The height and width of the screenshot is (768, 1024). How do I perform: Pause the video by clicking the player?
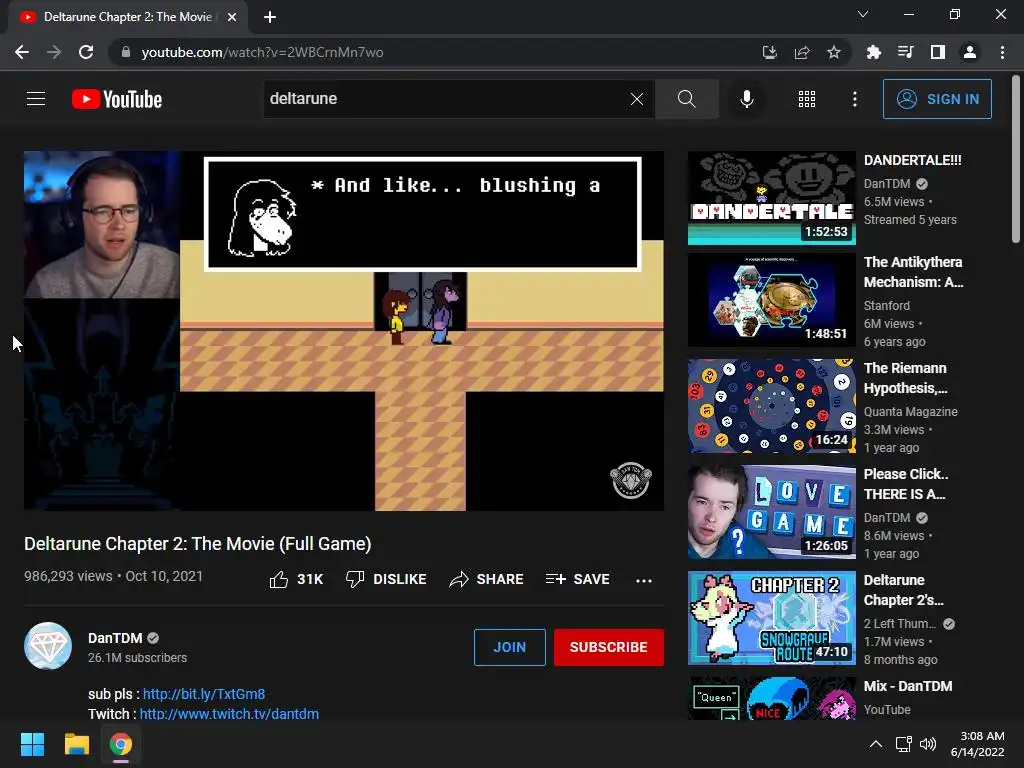point(344,330)
